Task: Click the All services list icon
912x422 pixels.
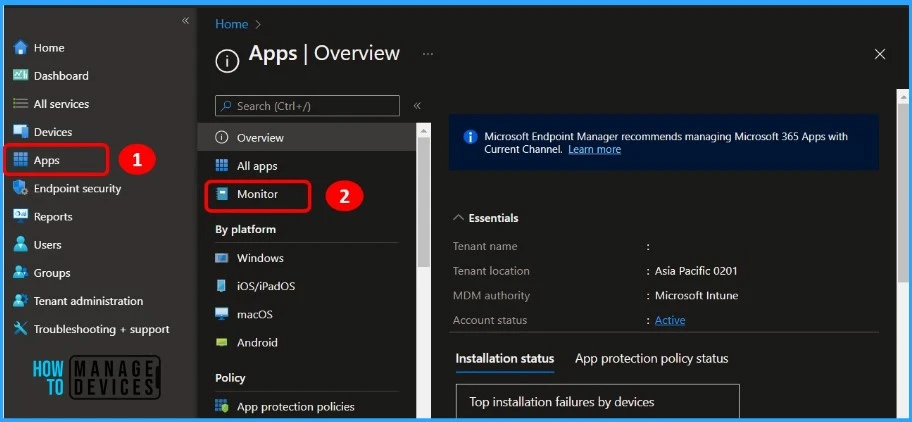Action: click(20, 104)
